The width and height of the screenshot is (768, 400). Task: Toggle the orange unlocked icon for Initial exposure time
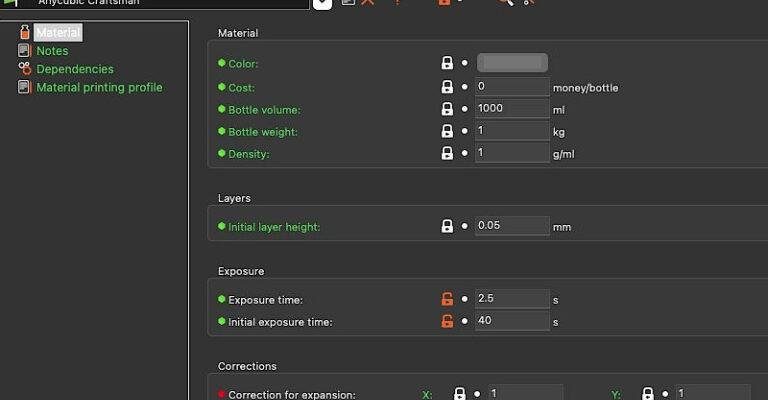pos(447,321)
